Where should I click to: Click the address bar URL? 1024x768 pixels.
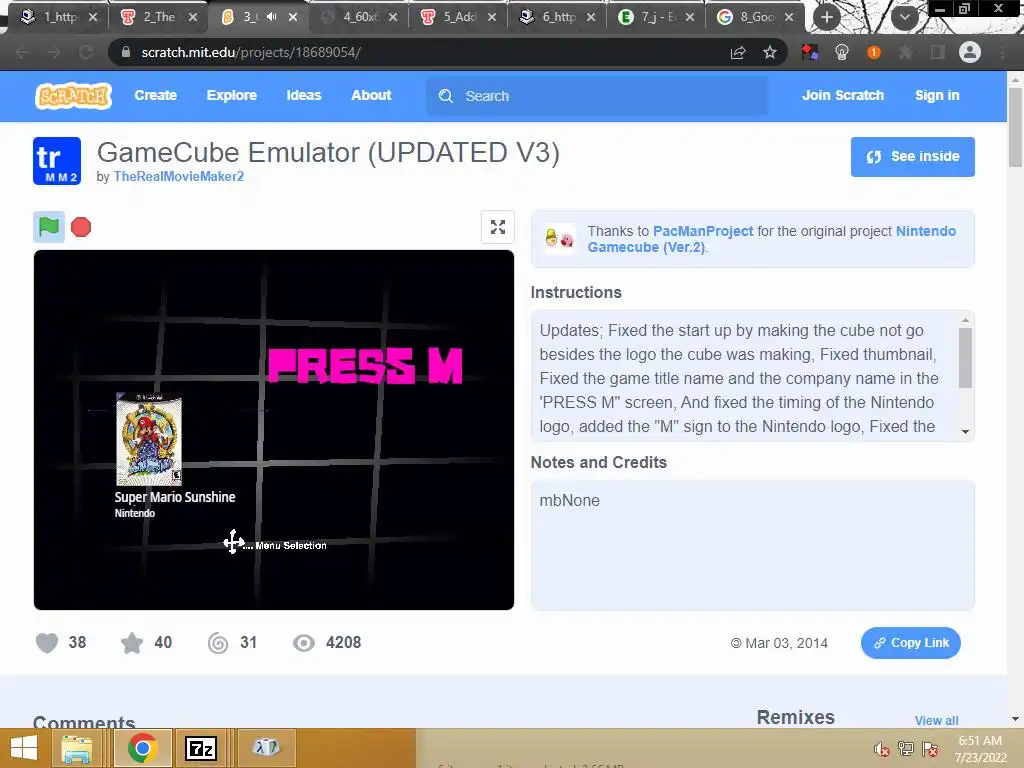click(251, 52)
